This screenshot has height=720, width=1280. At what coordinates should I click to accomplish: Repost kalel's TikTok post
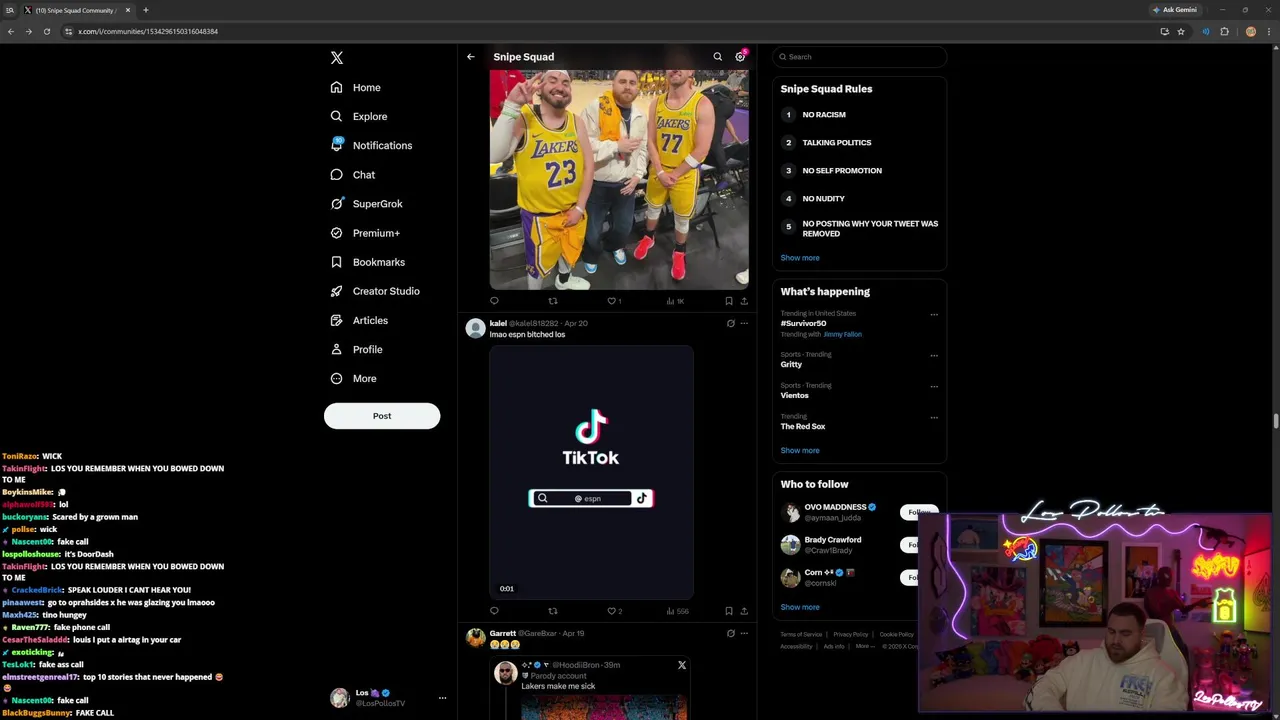click(x=553, y=611)
